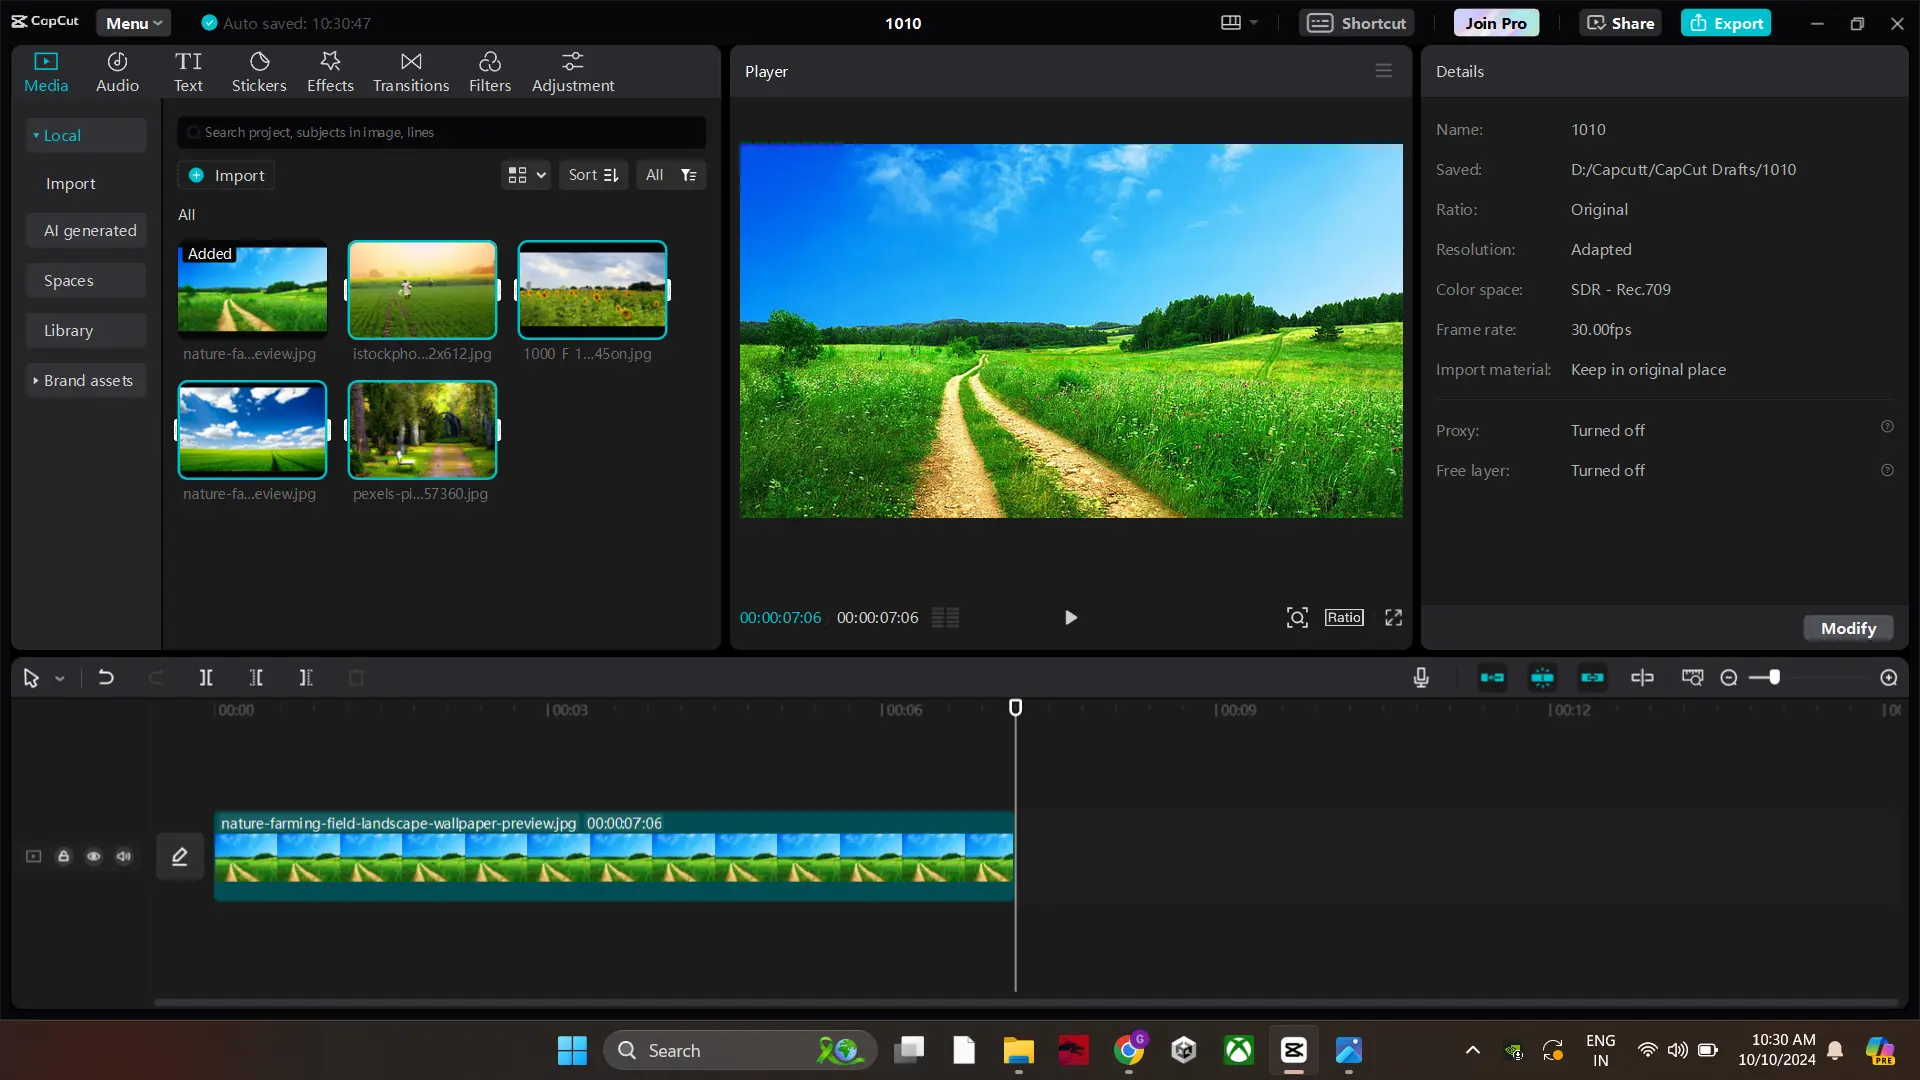Select the istockpho...2x612.jpg thumbnail
Image resolution: width=1920 pixels, height=1080 pixels.
pyautogui.click(x=422, y=290)
